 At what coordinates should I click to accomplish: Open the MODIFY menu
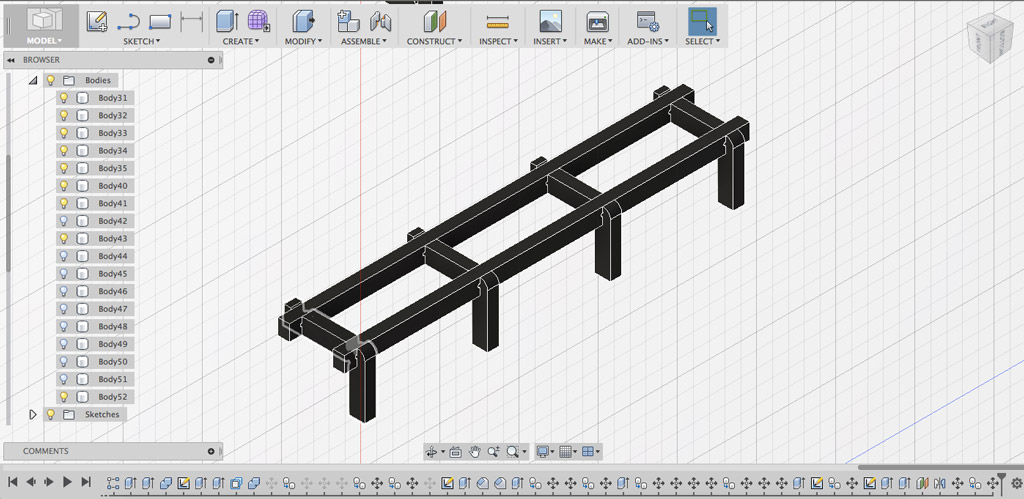[303, 41]
